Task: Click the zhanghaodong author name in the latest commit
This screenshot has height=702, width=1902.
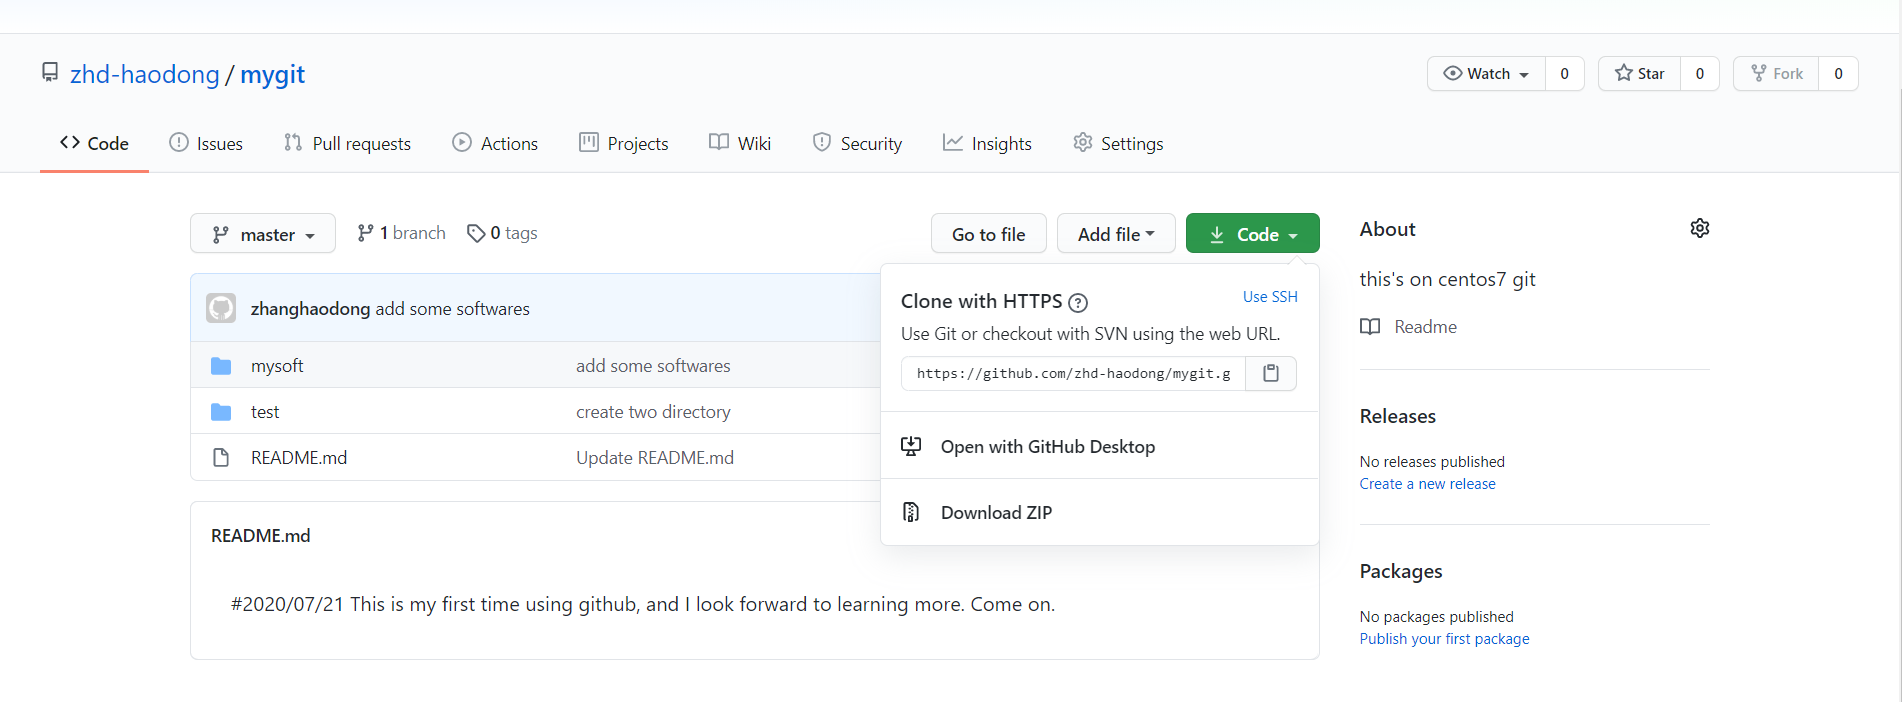Action: [x=310, y=309]
